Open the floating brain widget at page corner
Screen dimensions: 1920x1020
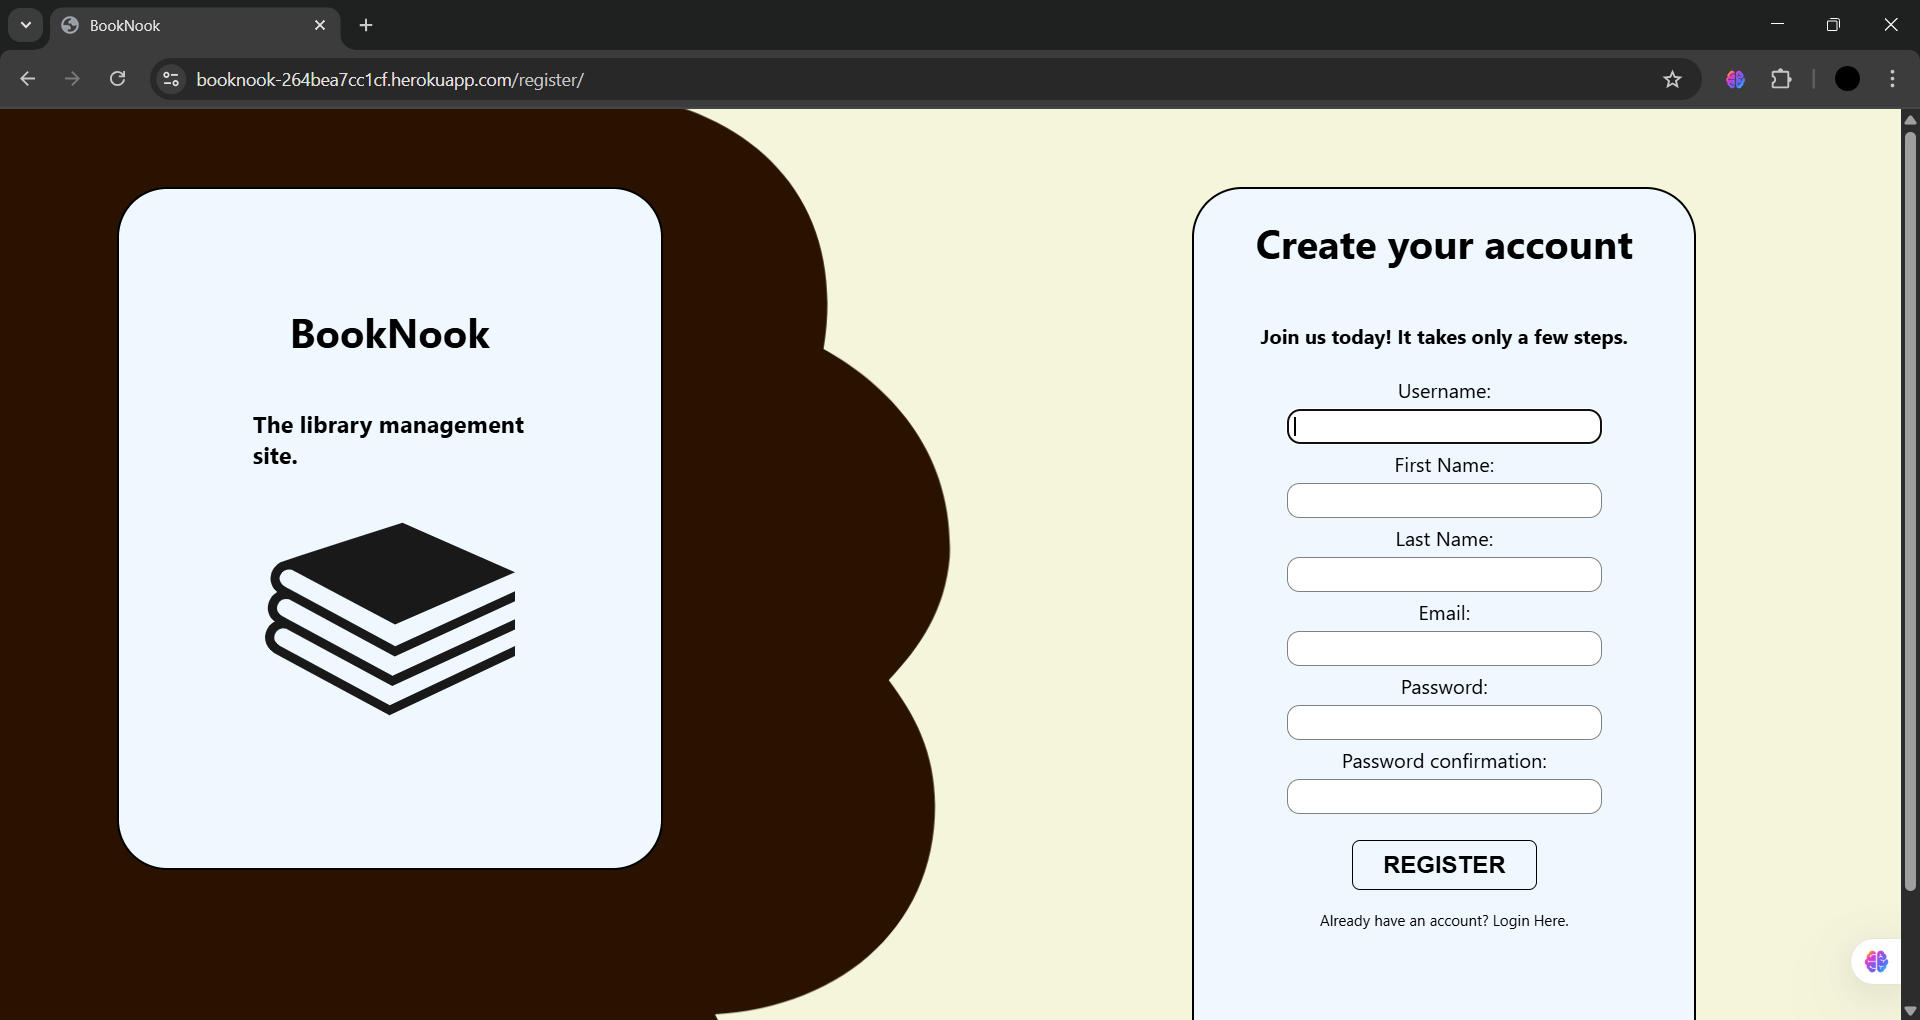pyautogui.click(x=1876, y=962)
